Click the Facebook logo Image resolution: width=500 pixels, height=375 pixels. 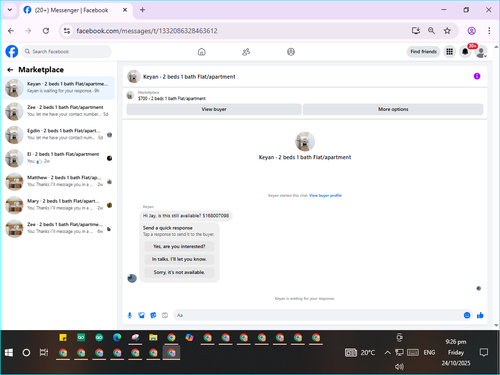pos(12,52)
